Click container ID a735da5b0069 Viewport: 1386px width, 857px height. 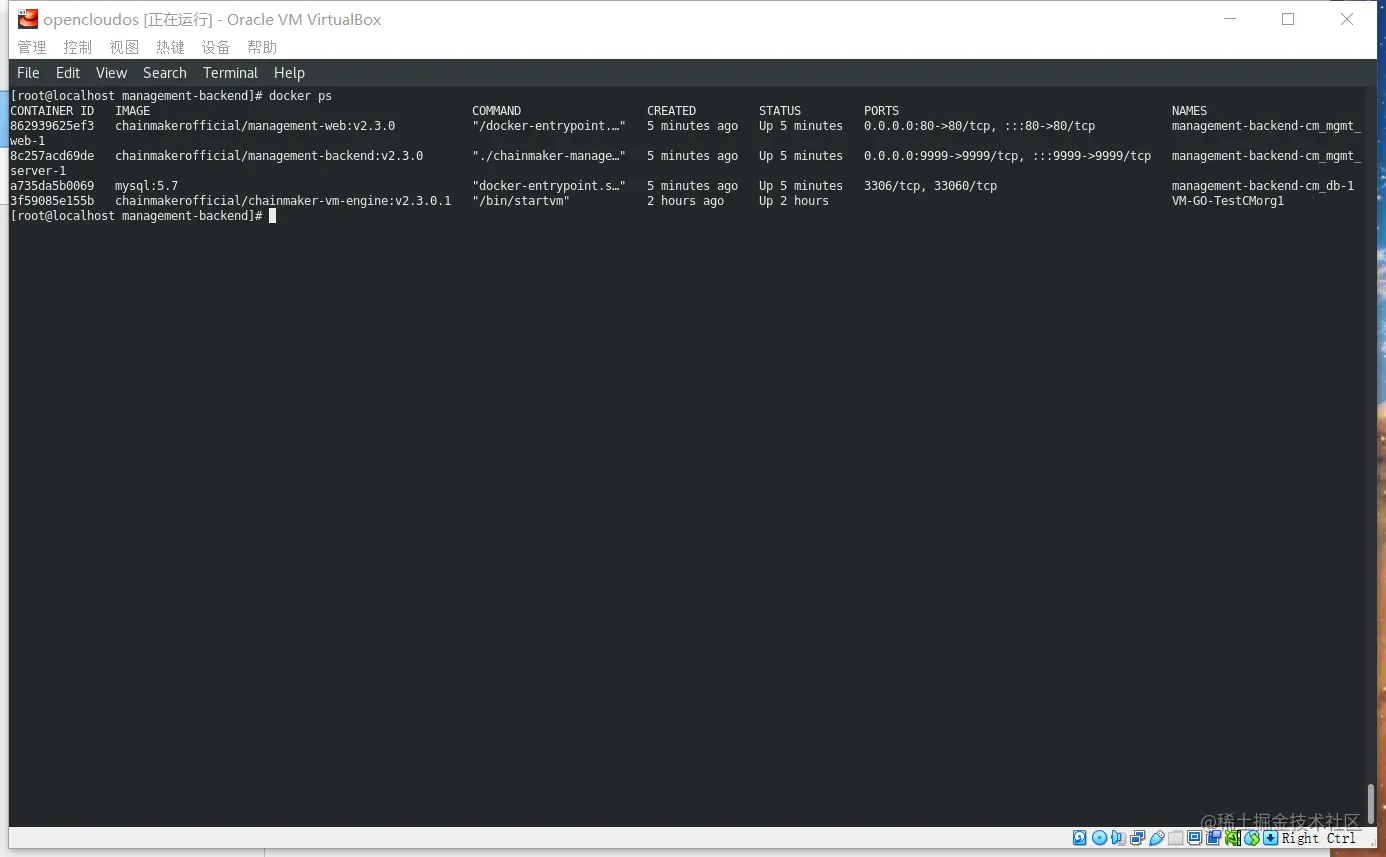(52, 186)
